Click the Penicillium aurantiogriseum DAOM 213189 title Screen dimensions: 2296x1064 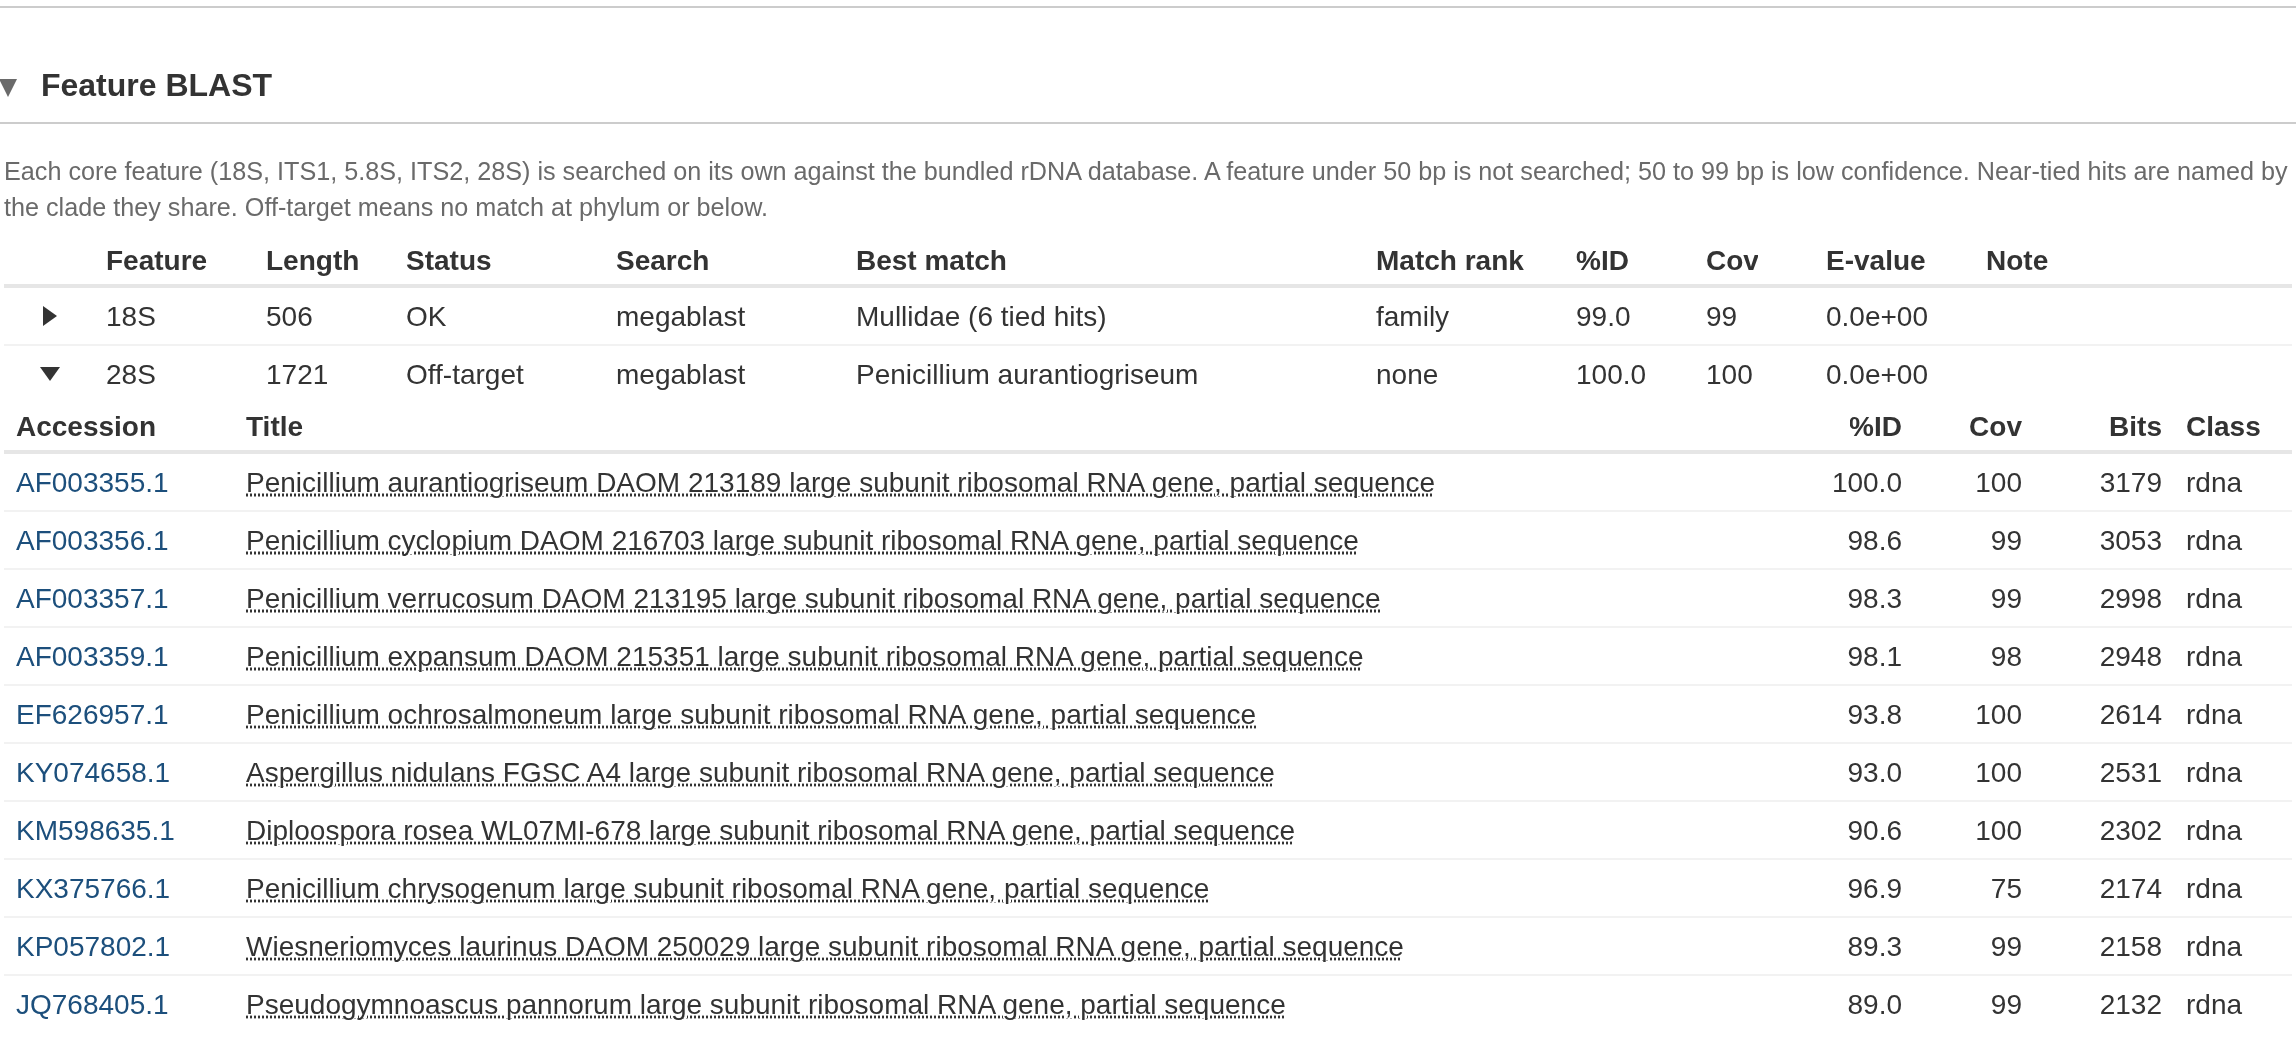840,483
